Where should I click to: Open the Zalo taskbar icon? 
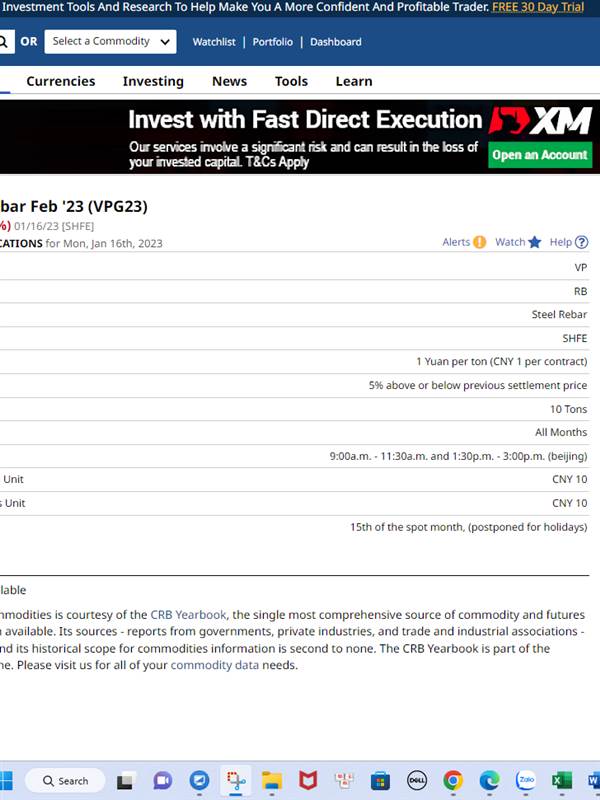[526, 781]
